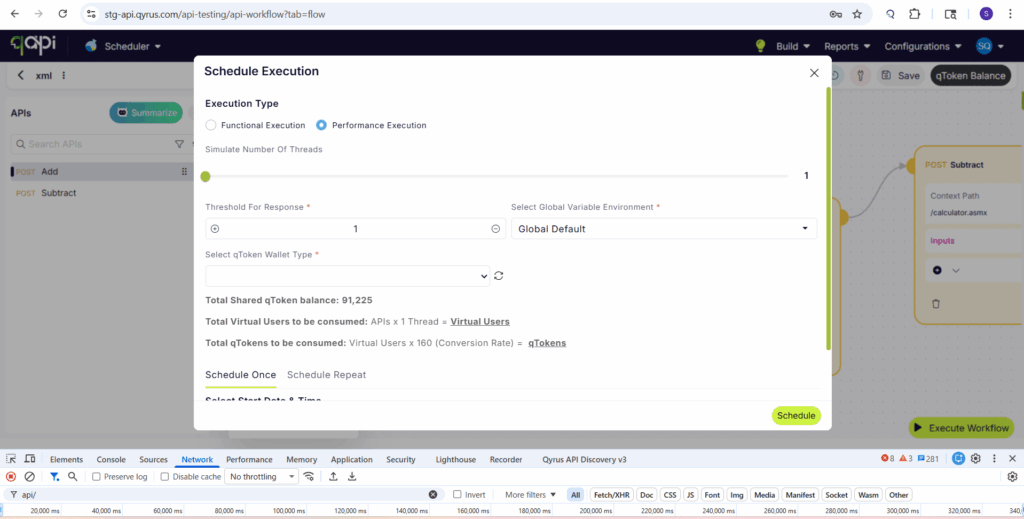Export HAR file download icon
This screenshot has height=519, width=1024.
pos(352,477)
